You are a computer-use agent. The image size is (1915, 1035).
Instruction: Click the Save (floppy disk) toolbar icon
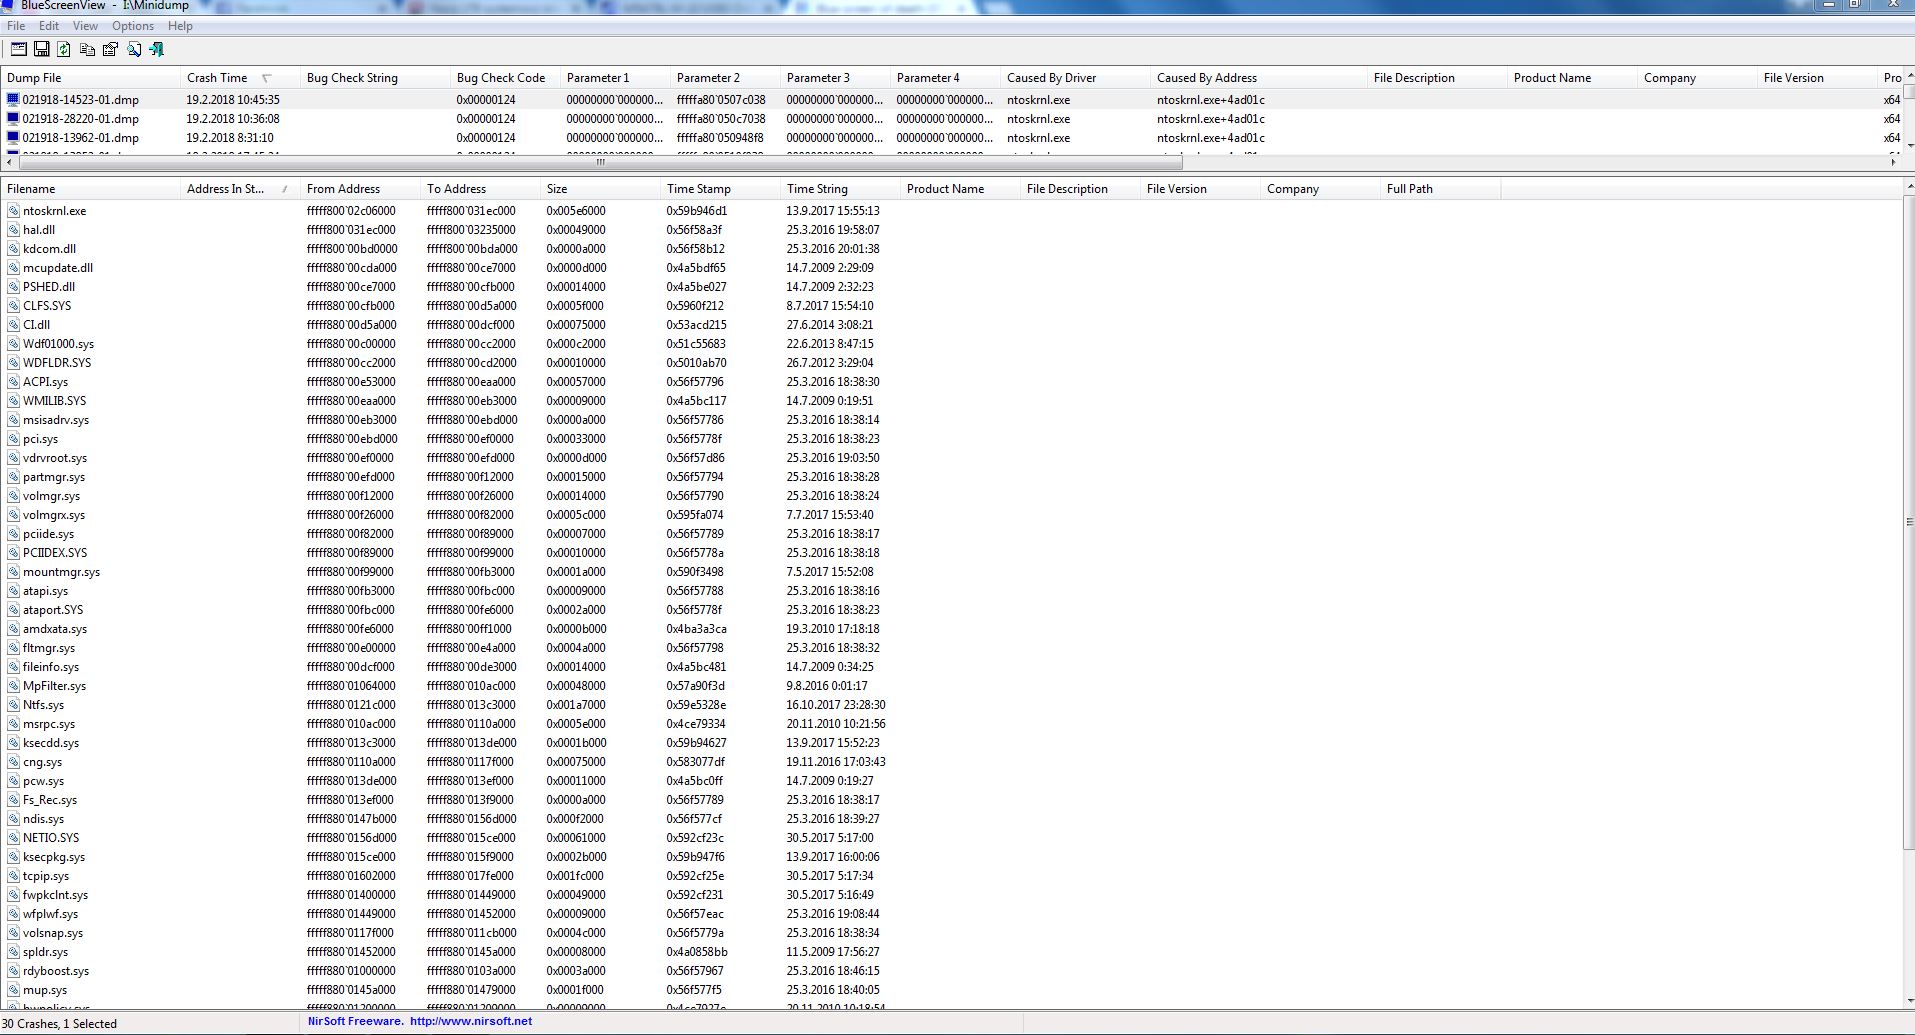41,49
